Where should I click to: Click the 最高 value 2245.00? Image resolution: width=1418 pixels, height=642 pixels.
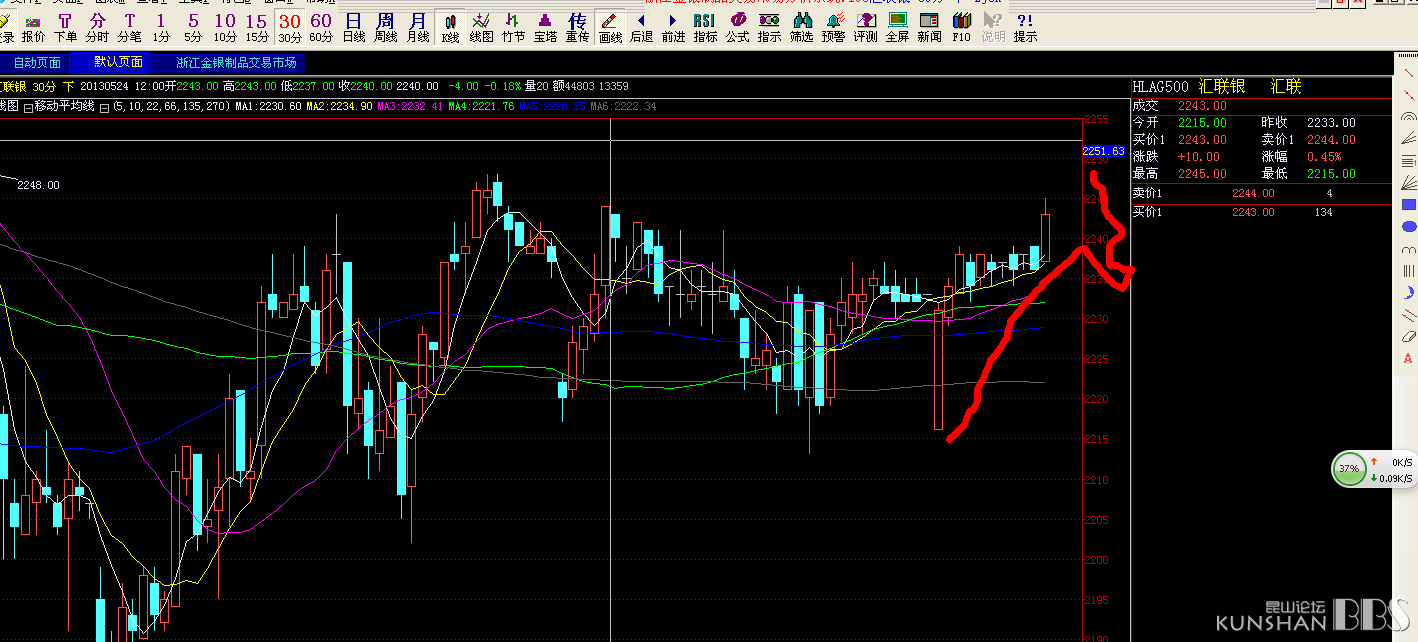(1202, 174)
